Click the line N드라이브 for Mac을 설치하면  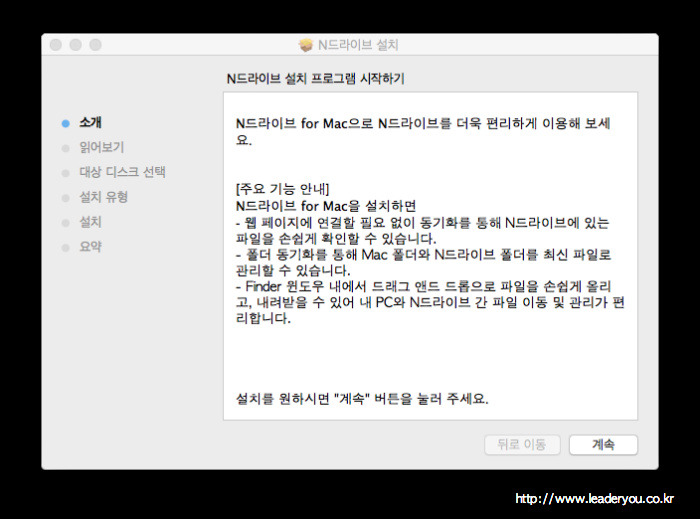click(326, 206)
